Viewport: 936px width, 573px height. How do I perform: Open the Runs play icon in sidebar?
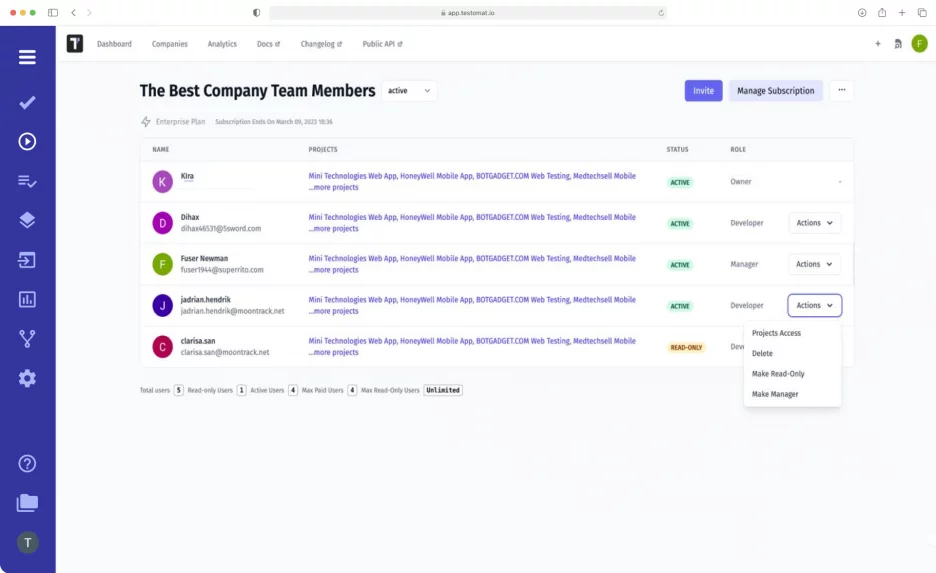coord(27,141)
